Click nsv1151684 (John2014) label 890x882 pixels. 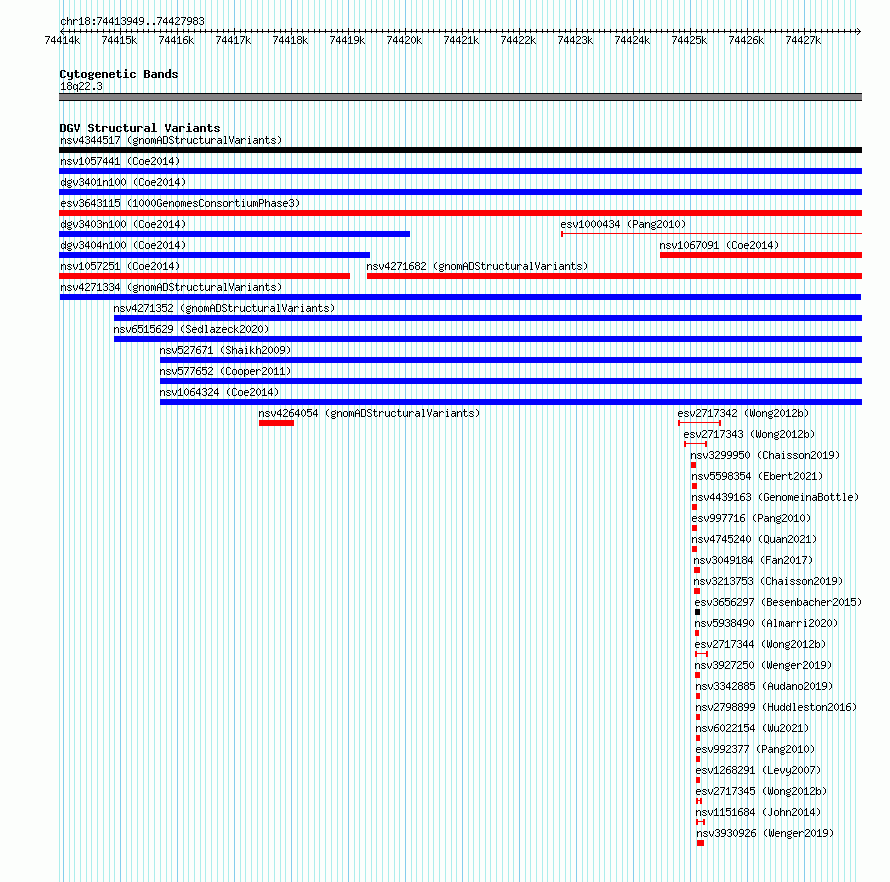tap(758, 812)
